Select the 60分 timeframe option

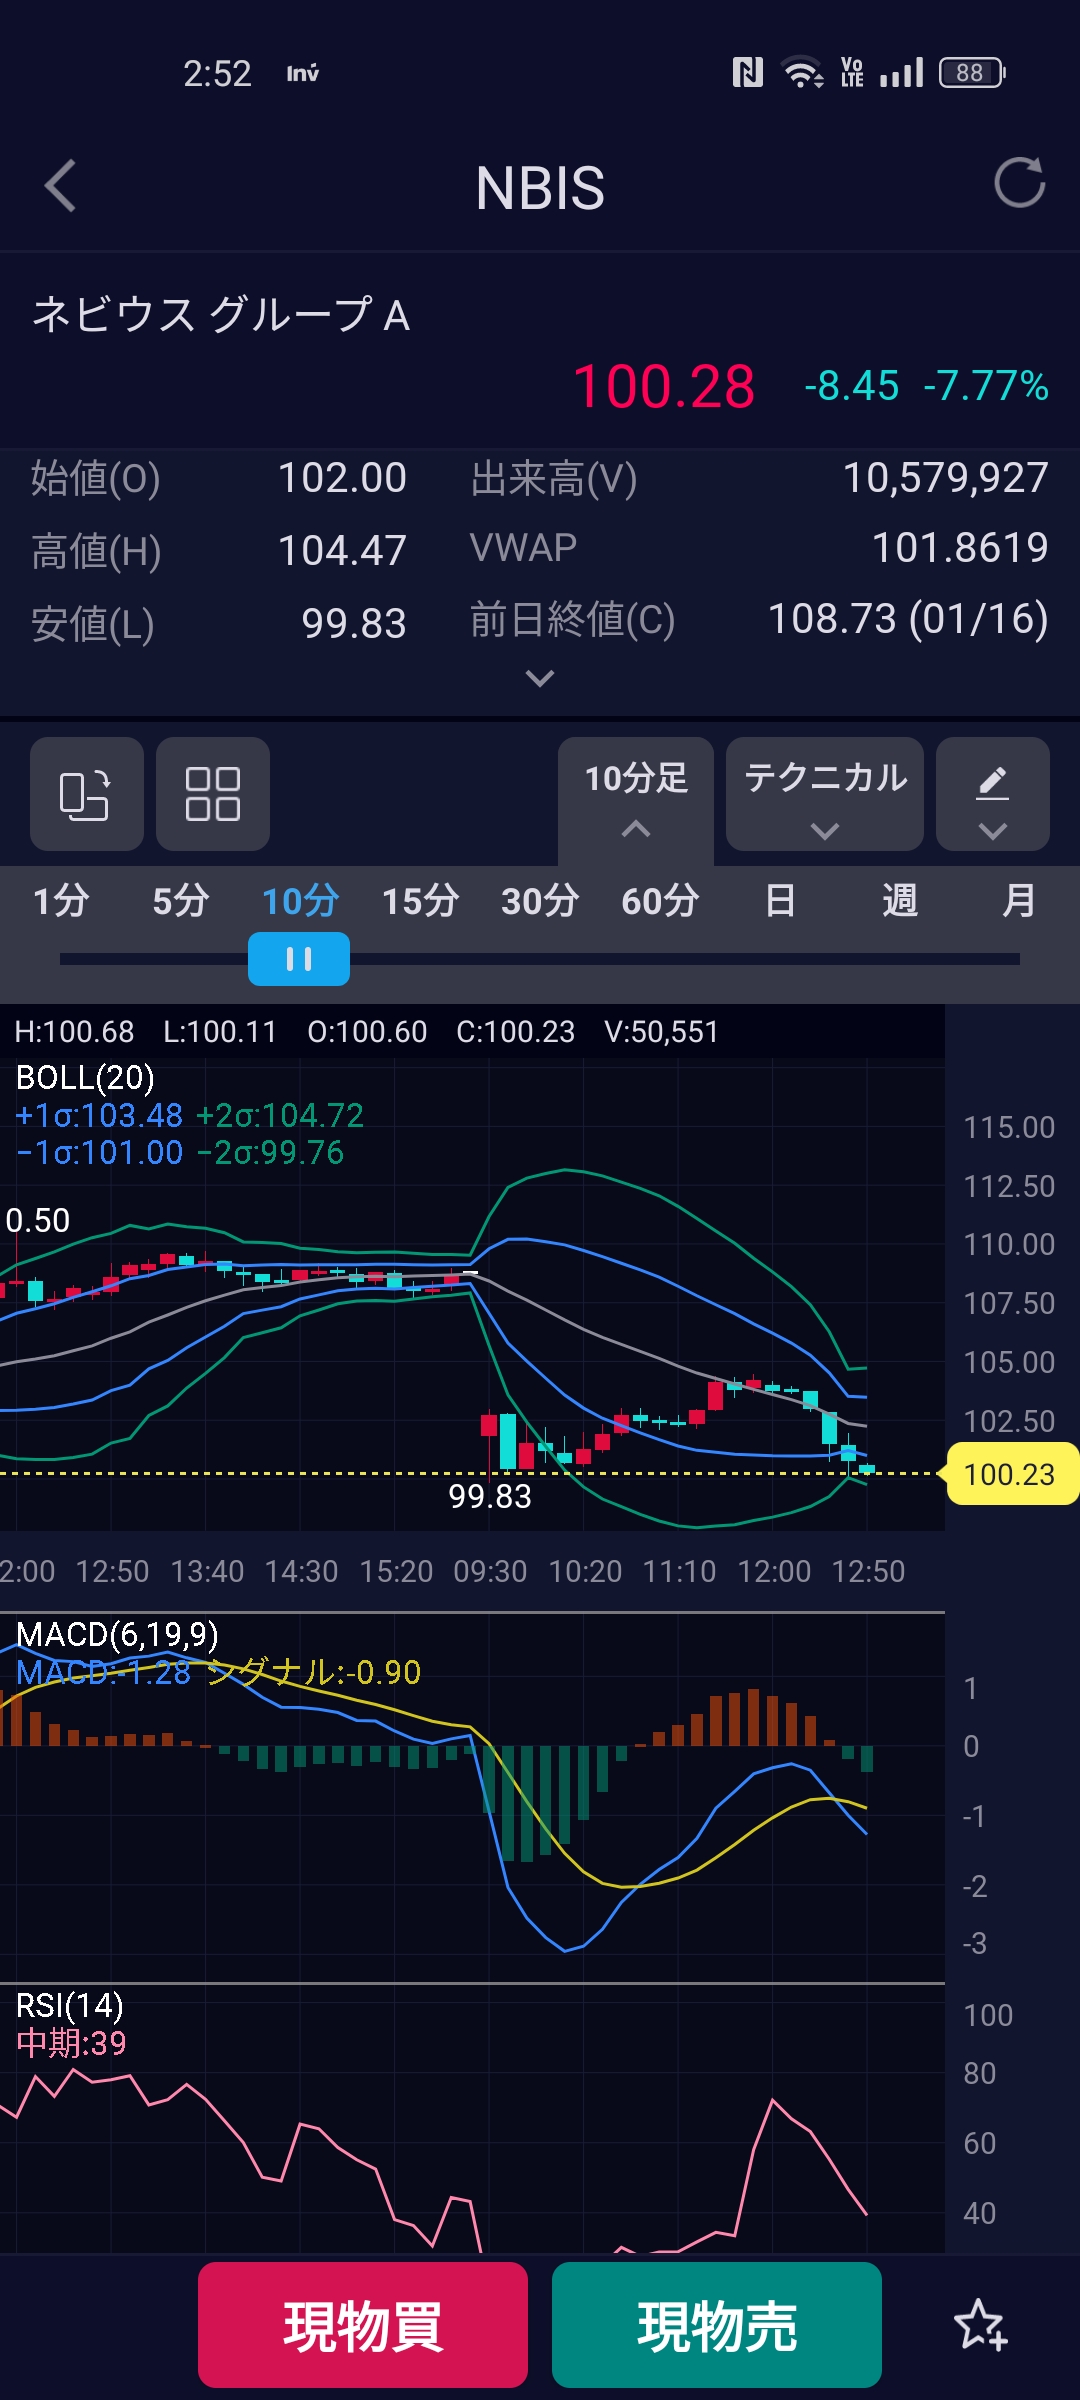660,901
